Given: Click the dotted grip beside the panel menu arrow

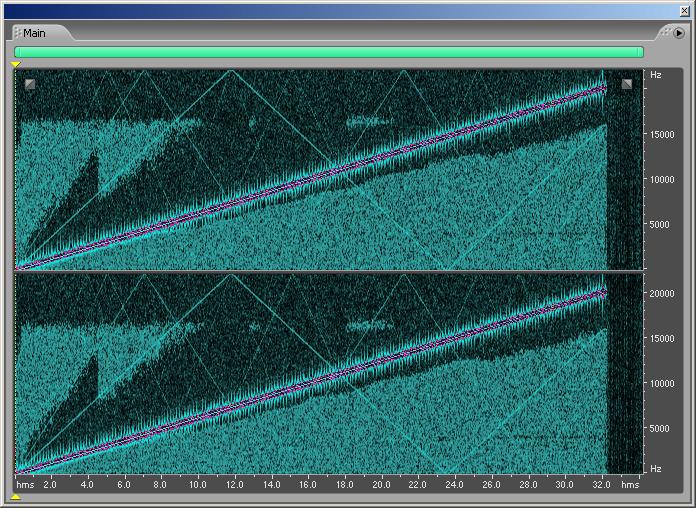Looking at the screenshot, I should tap(665, 32).
